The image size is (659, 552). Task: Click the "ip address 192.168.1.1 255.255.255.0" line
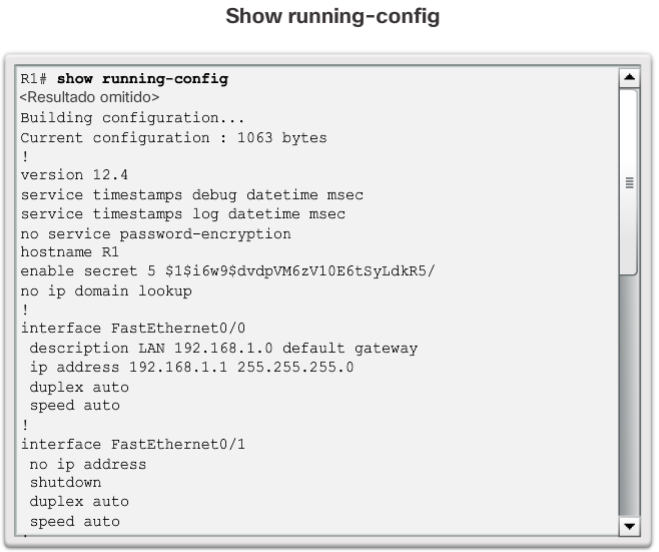[x=192, y=368]
